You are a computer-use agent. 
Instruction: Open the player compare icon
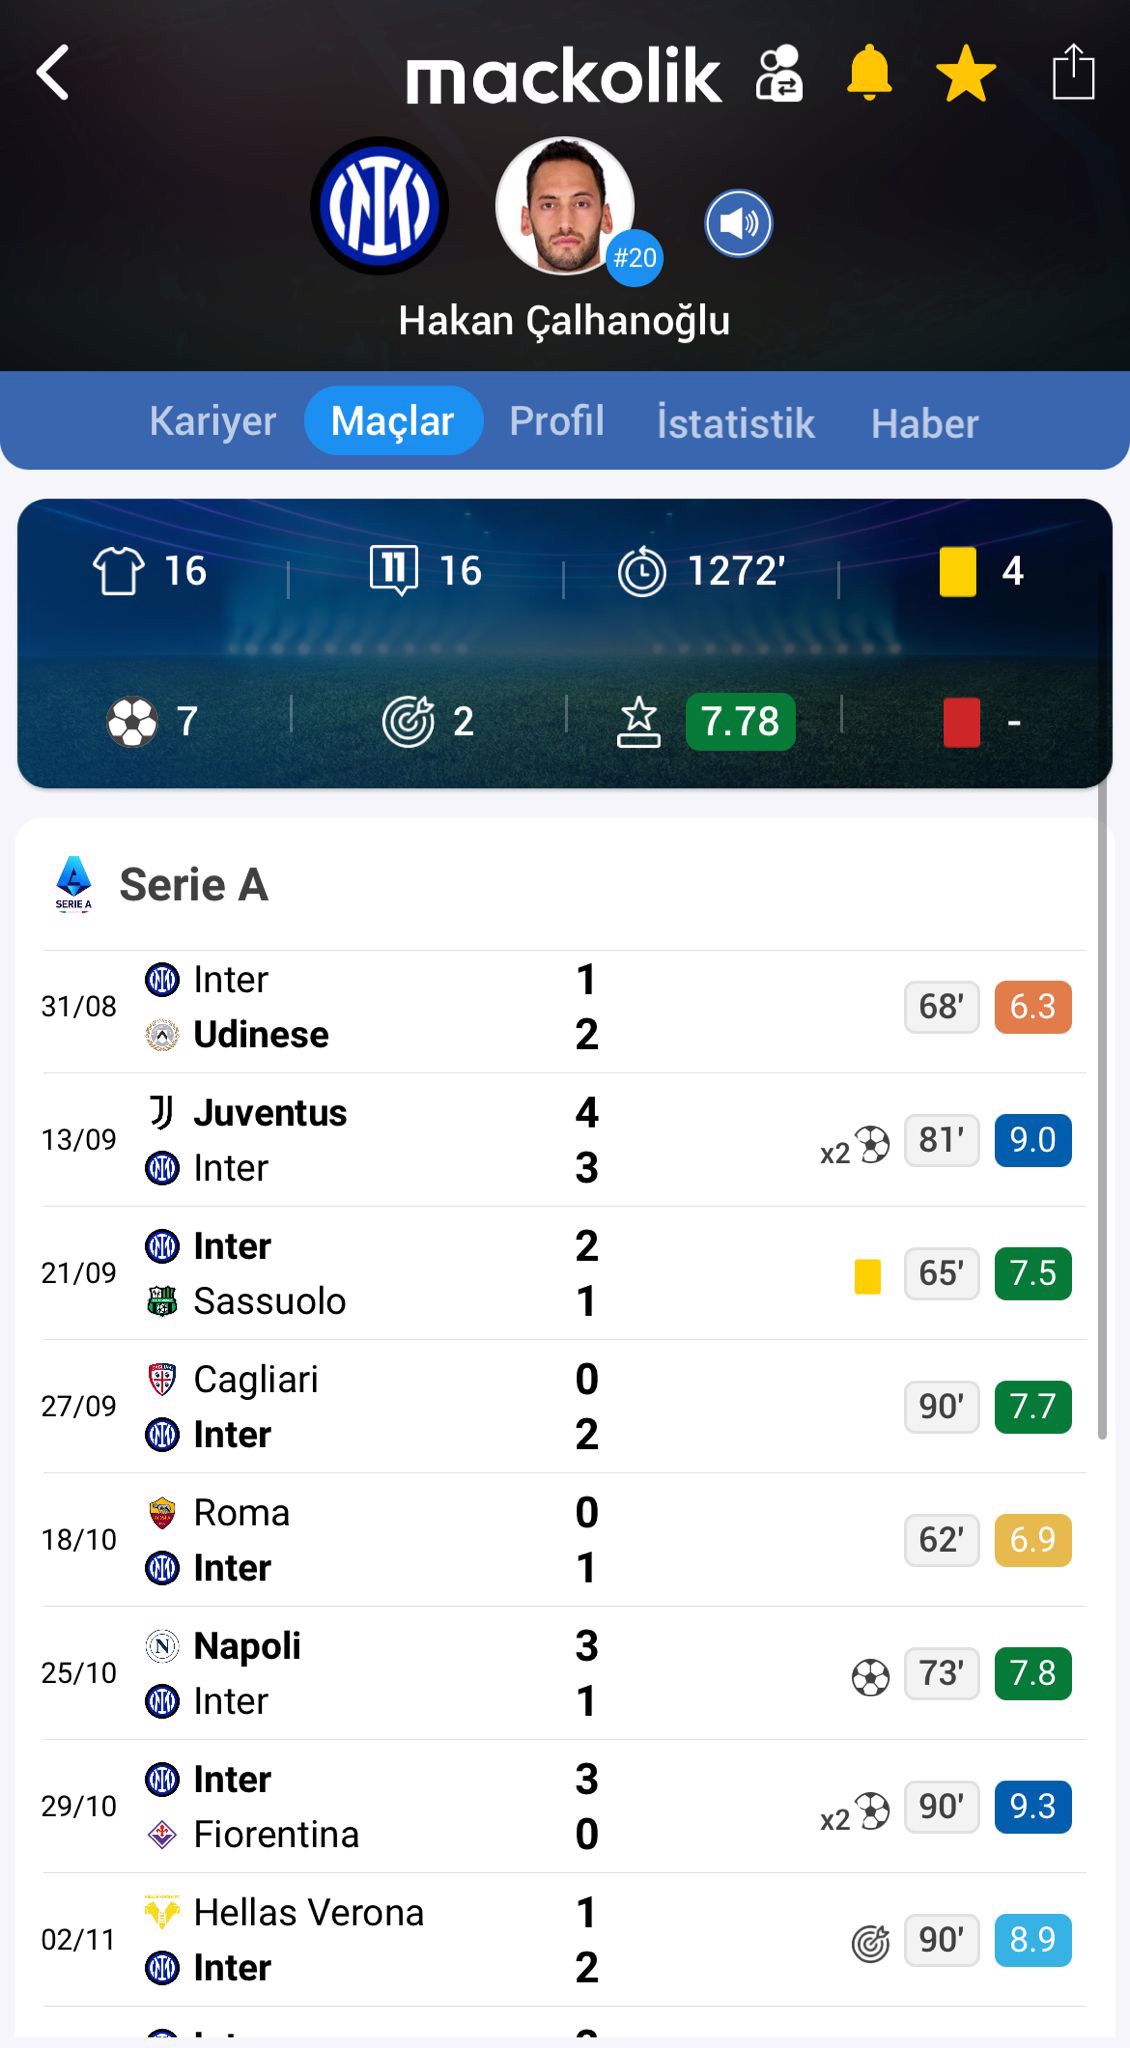[x=778, y=74]
